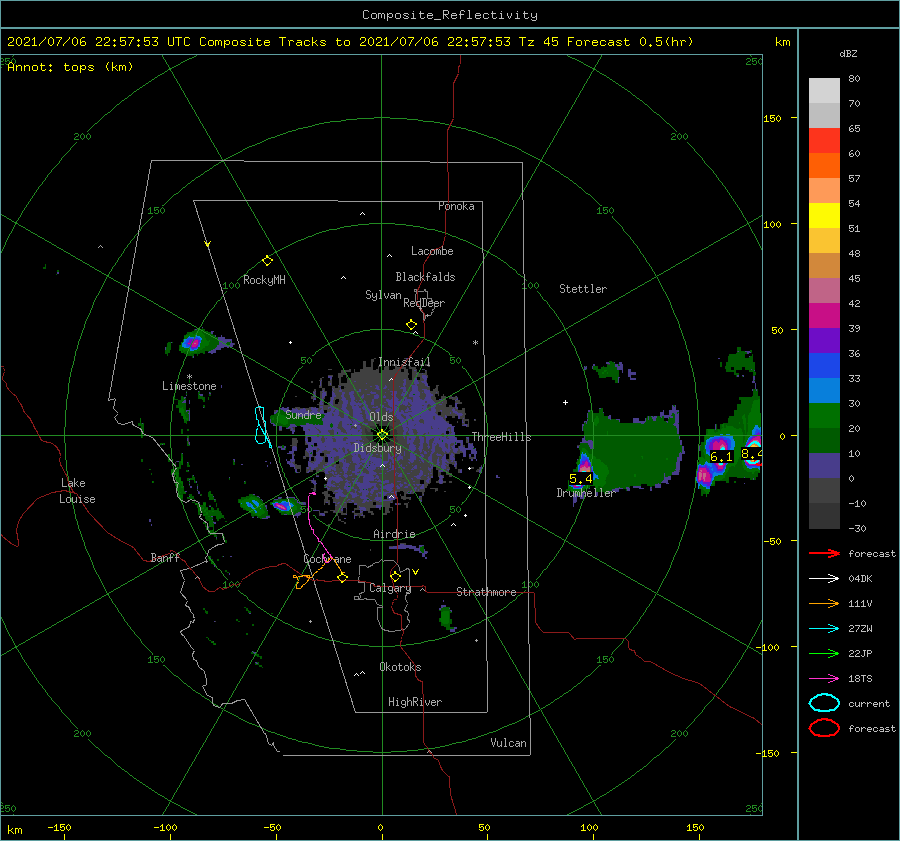
Task: Click the yellow diamond marker below Cochrane
Action: [x=342, y=577]
